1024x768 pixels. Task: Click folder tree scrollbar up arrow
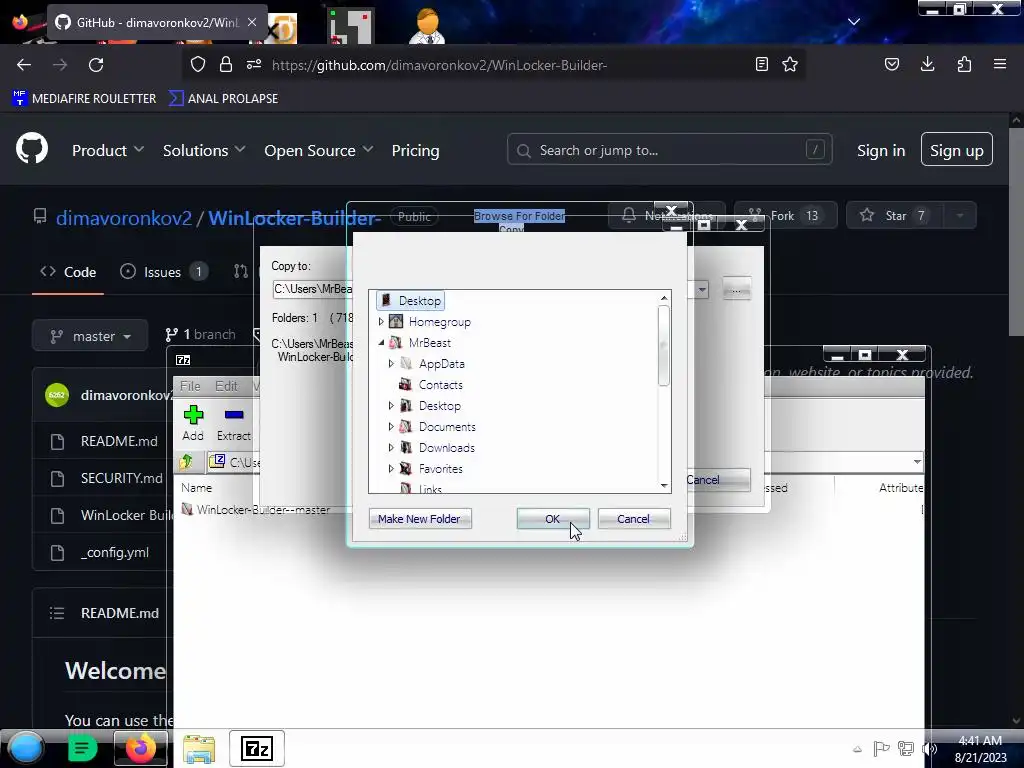click(664, 298)
